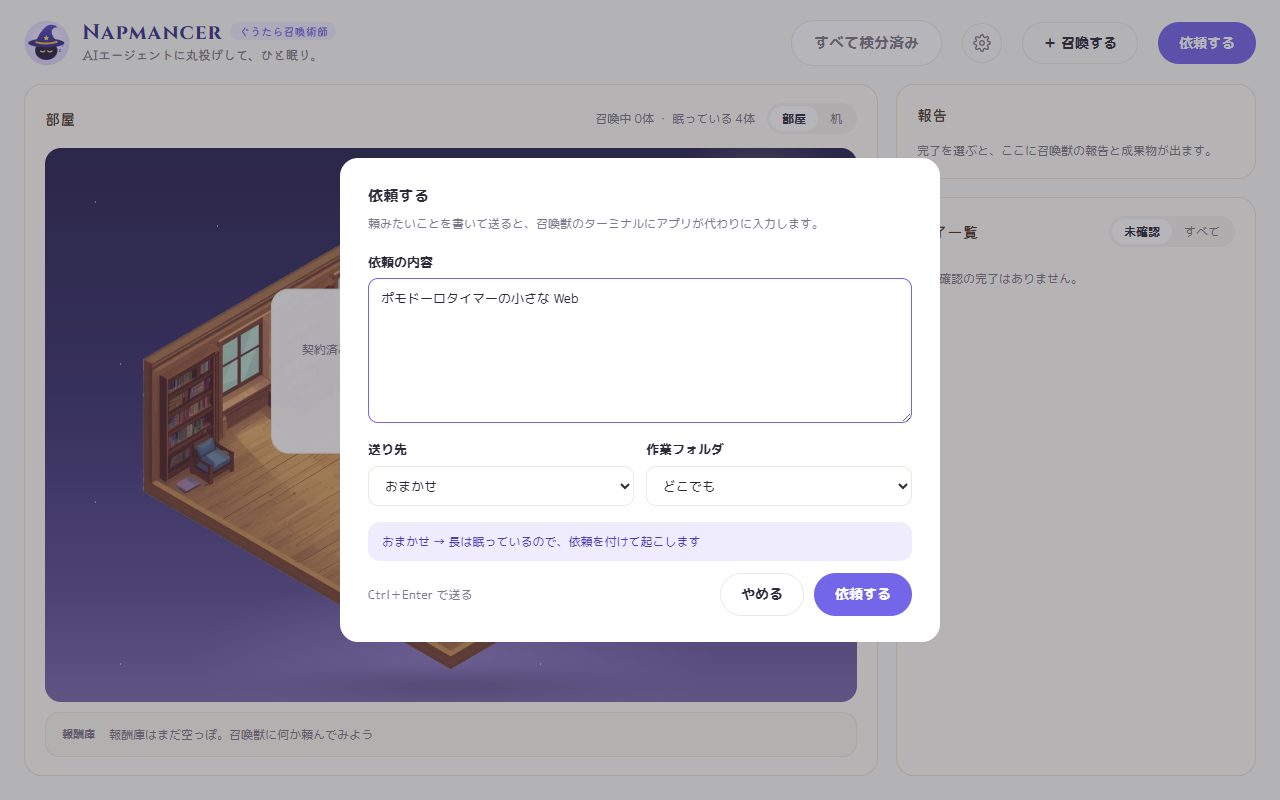
Task: Open the 作業フォルダ dropdown
Action: pyautogui.click(x=779, y=486)
